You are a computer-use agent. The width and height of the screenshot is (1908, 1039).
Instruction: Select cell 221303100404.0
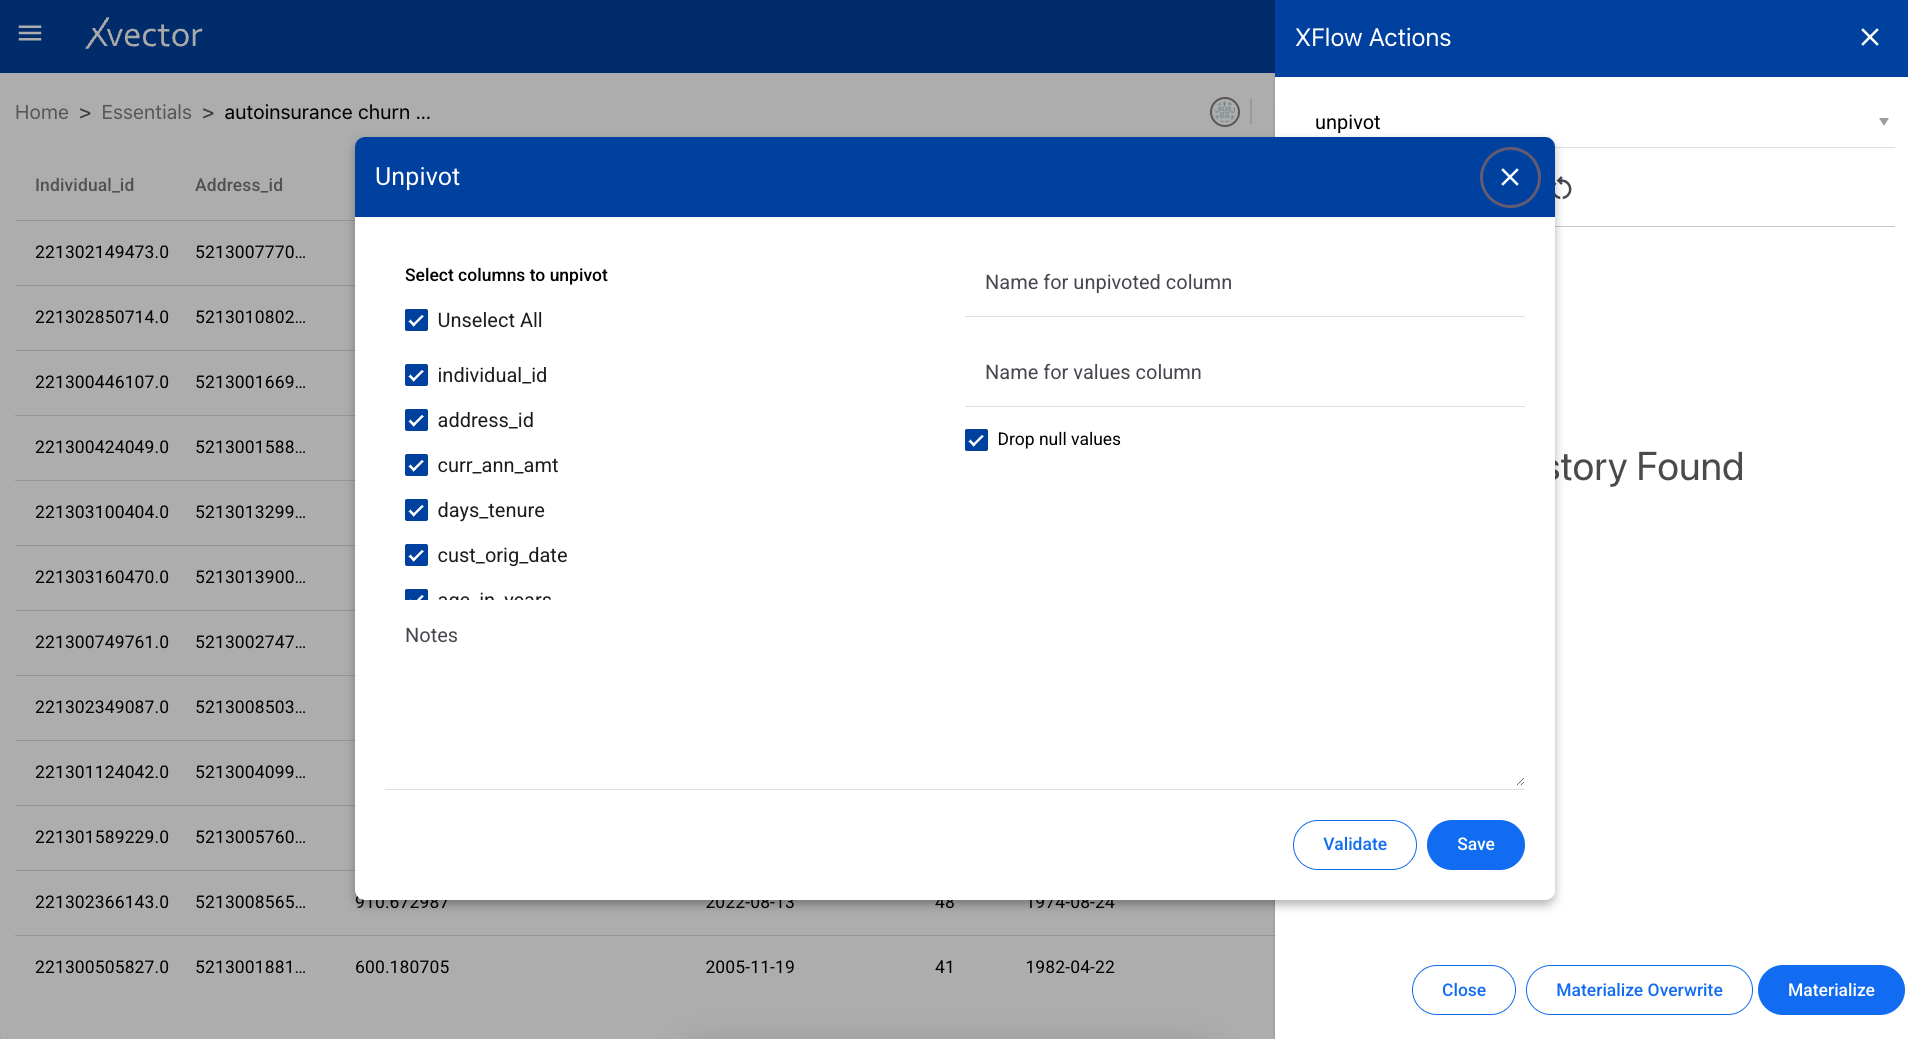point(102,512)
